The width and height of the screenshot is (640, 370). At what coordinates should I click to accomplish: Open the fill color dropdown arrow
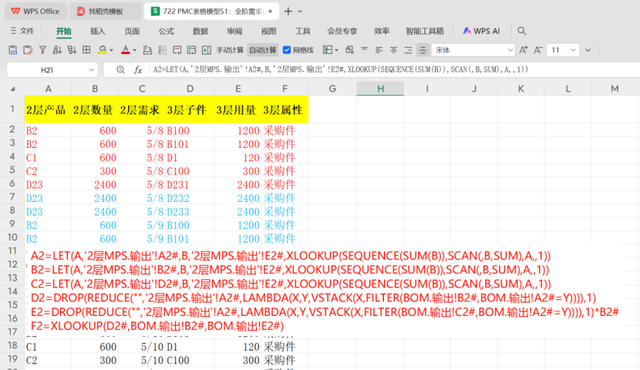click(111, 50)
